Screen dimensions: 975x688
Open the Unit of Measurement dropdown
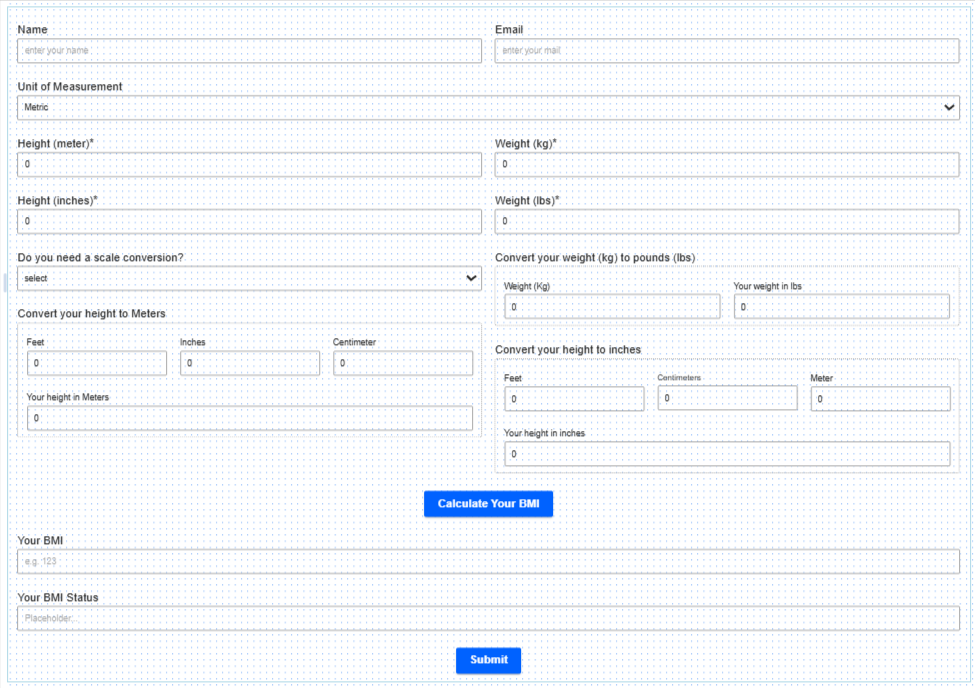pos(487,108)
